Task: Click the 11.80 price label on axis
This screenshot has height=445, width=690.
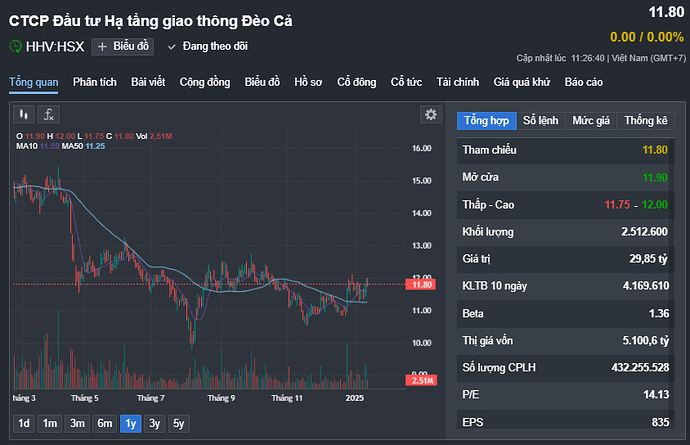Action: 422,285
